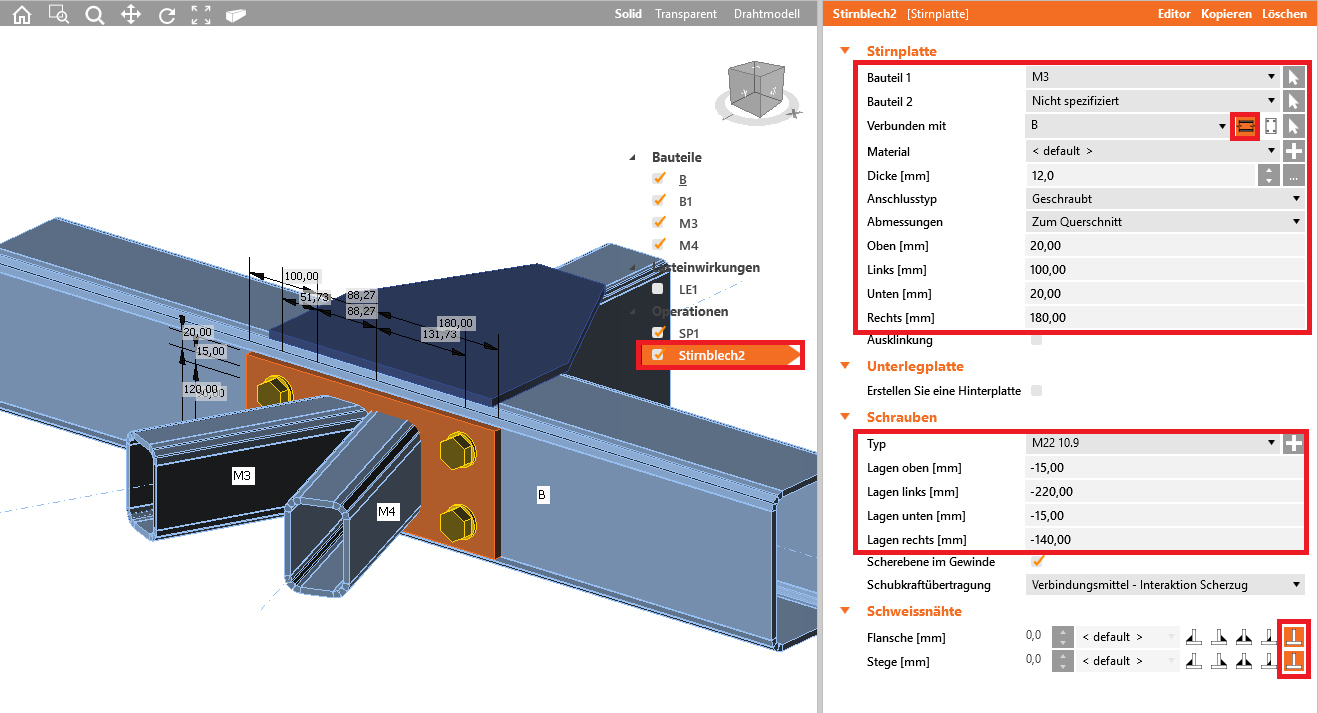The image size is (1318, 713).
Task: Click the home view icon
Action: coord(21,14)
